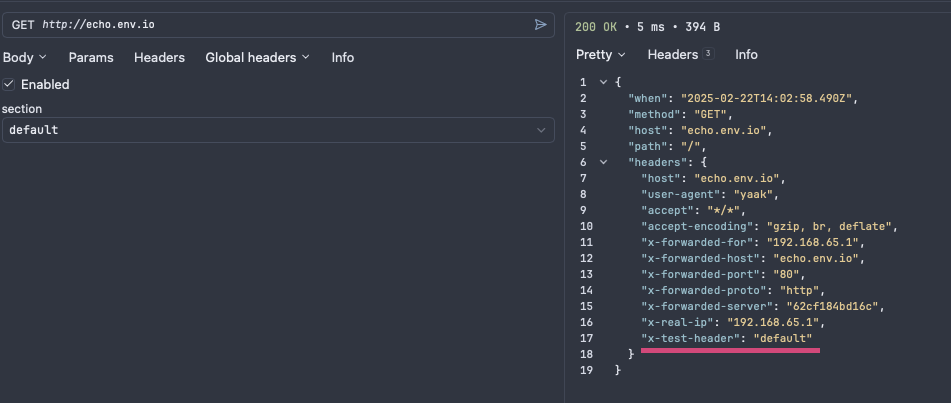Screen dimensions: 951x403
Task: Click the "x-test-header" key in response
Action: pyautogui.click(x=691, y=338)
